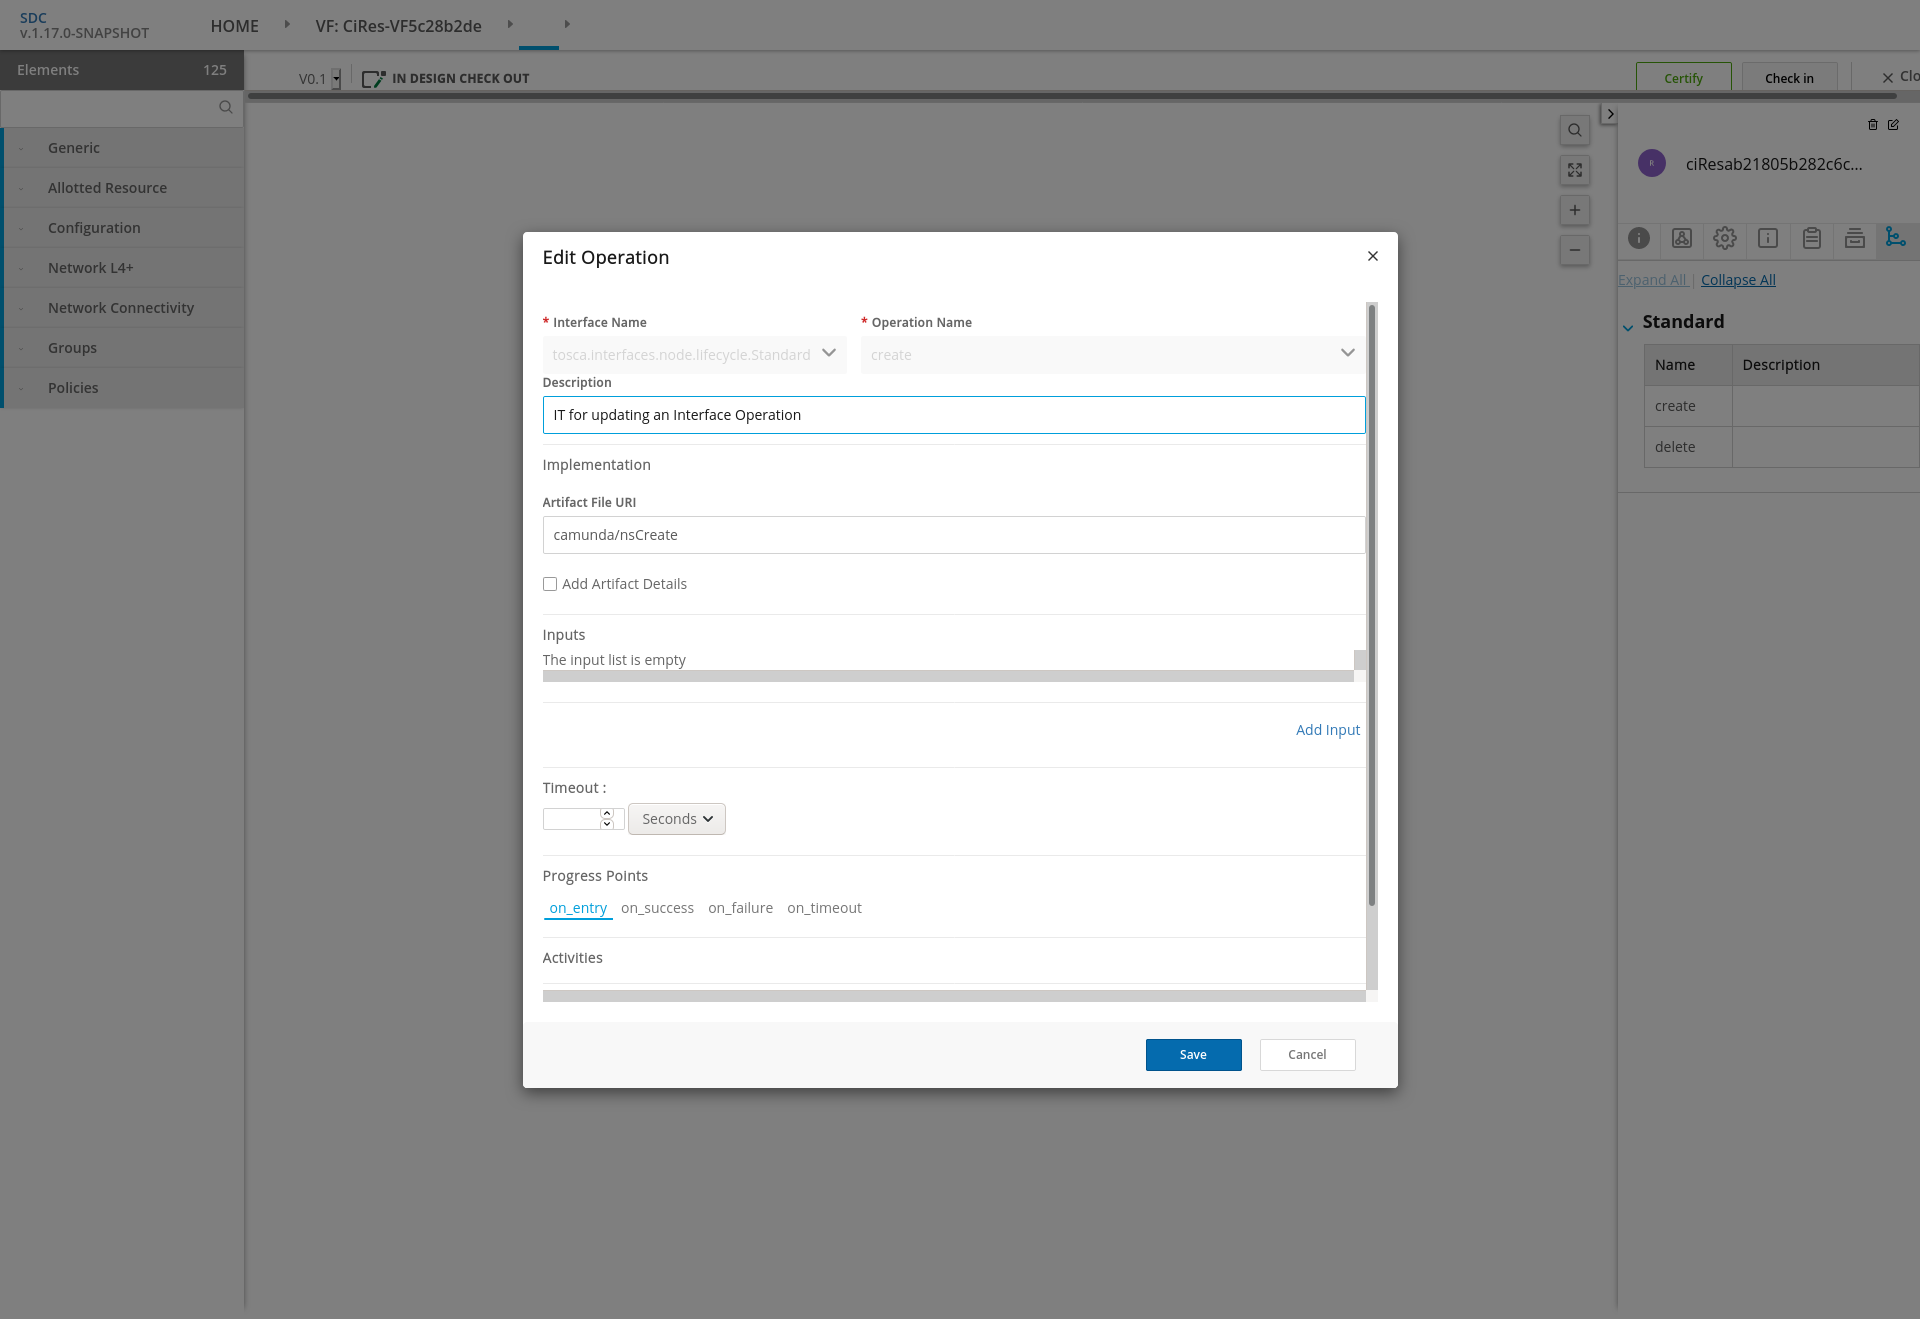Click breadcrumb arrow after VF: CiRes-VF5c28b2de
Viewport: 1920px width, 1319px height.
click(x=510, y=24)
